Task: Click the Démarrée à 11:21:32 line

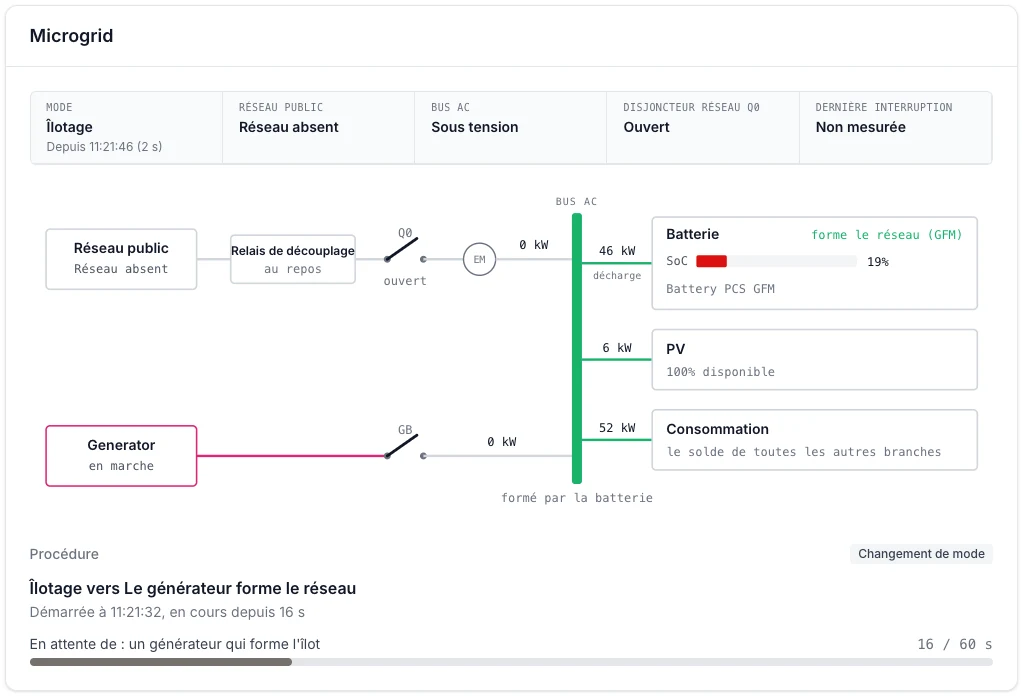Action: (x=167, y=613)
